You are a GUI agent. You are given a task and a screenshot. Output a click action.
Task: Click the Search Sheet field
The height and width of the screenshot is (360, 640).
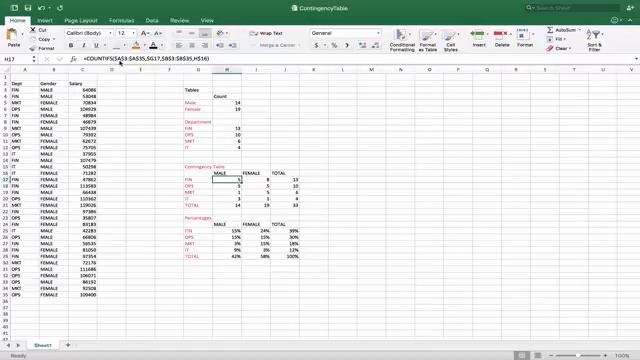572,8
